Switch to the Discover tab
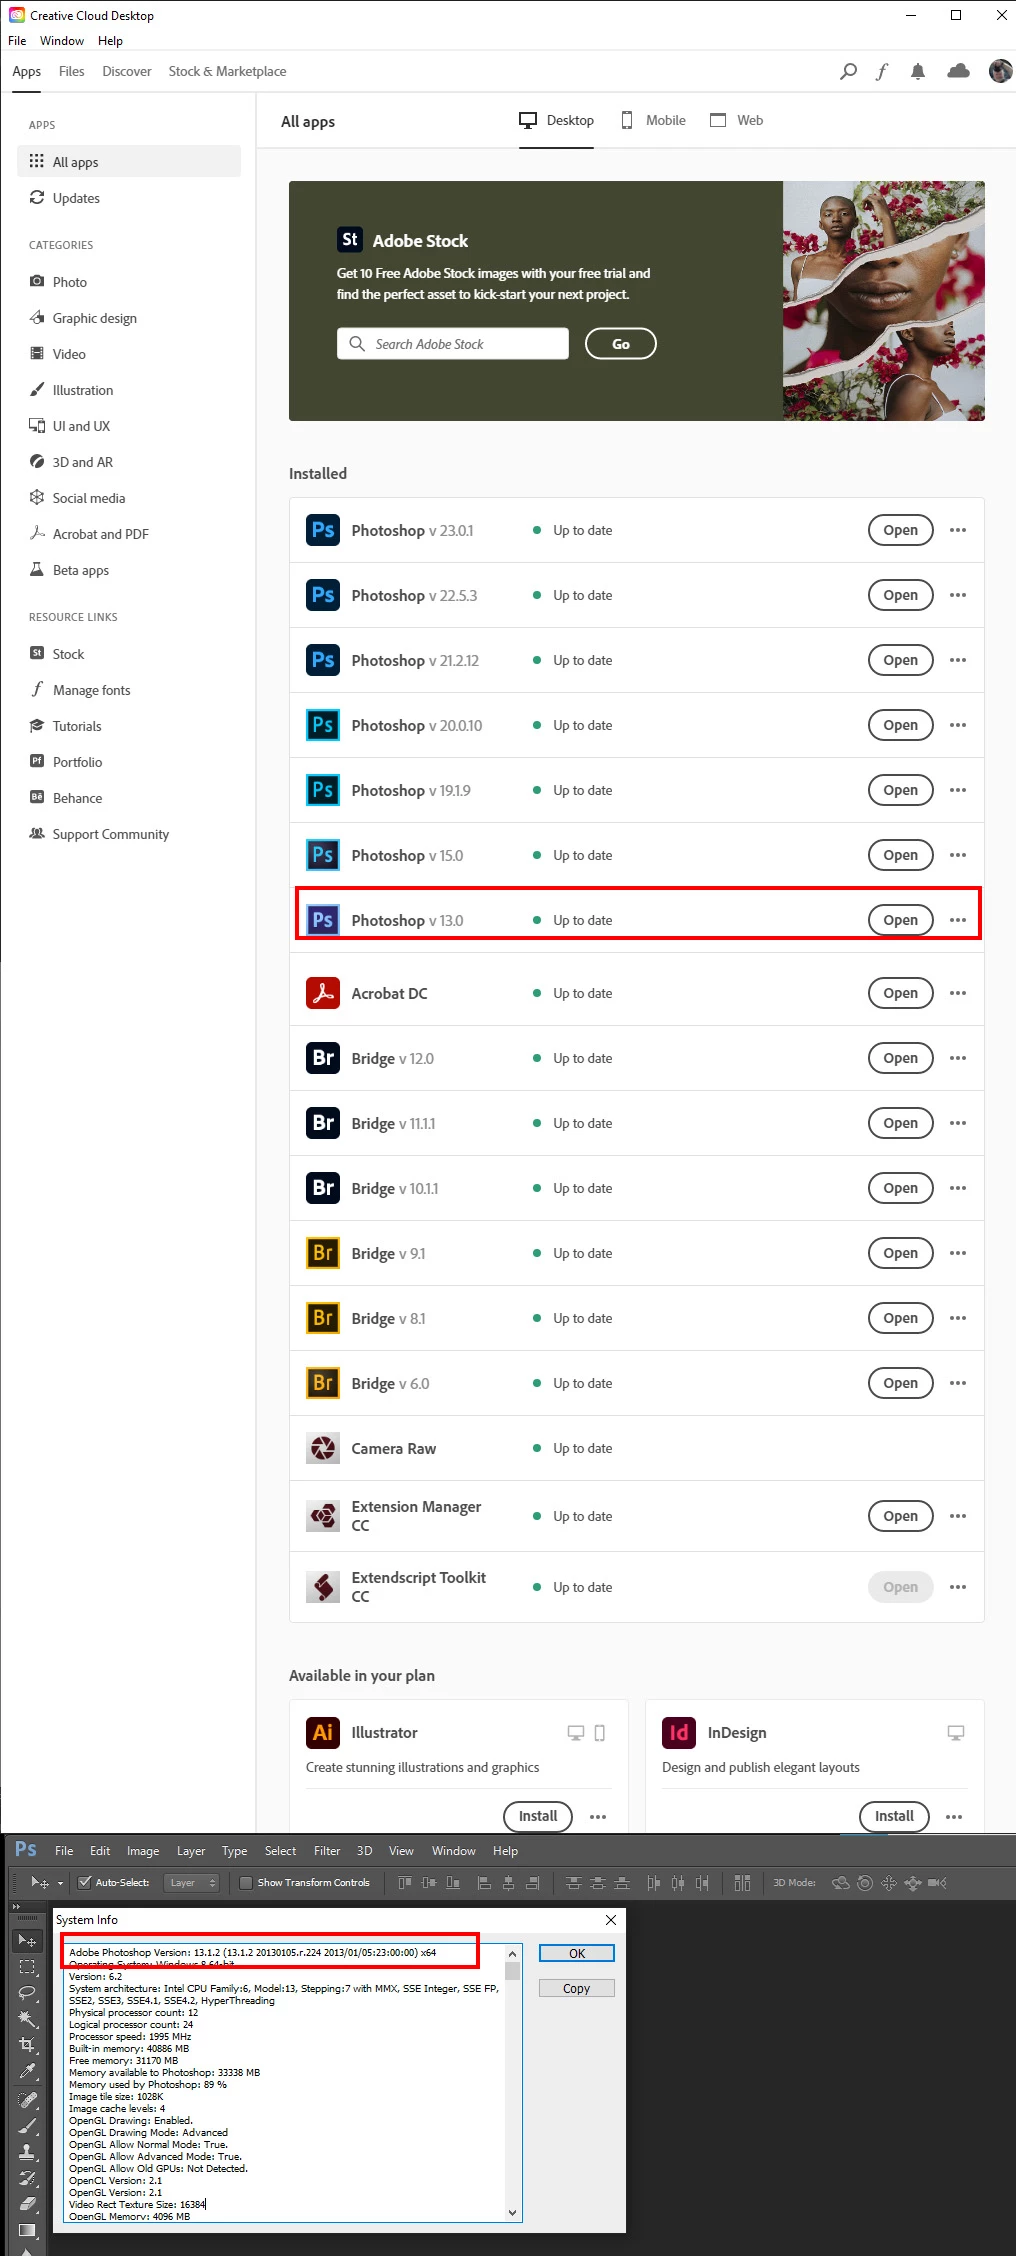Screen dimensions: 1016x2256 tap(127, 71)
